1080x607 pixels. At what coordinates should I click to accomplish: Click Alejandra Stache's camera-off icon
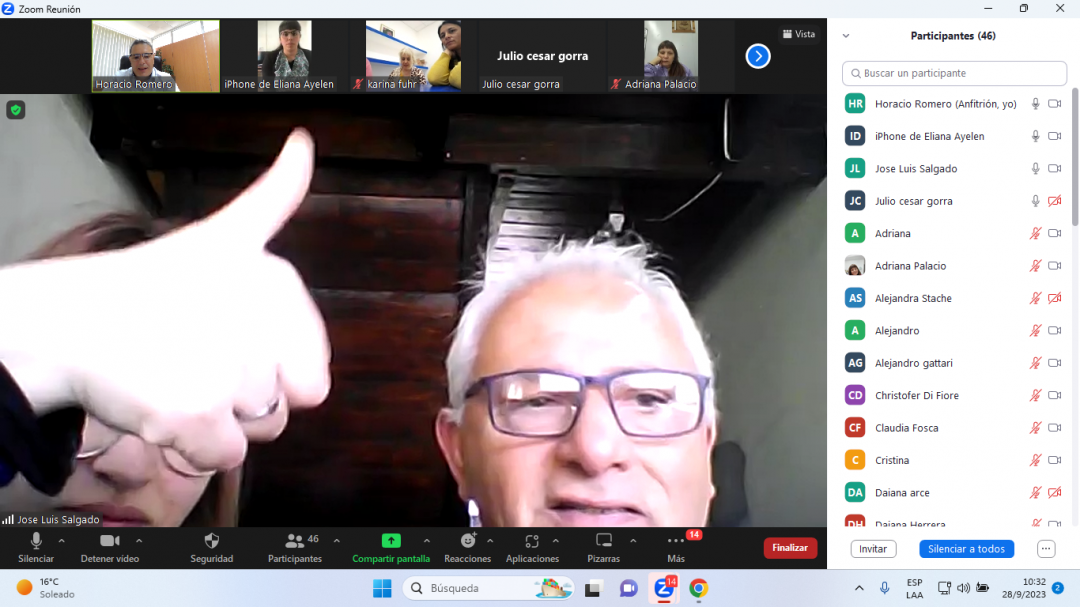click(x=1055, y=298)
